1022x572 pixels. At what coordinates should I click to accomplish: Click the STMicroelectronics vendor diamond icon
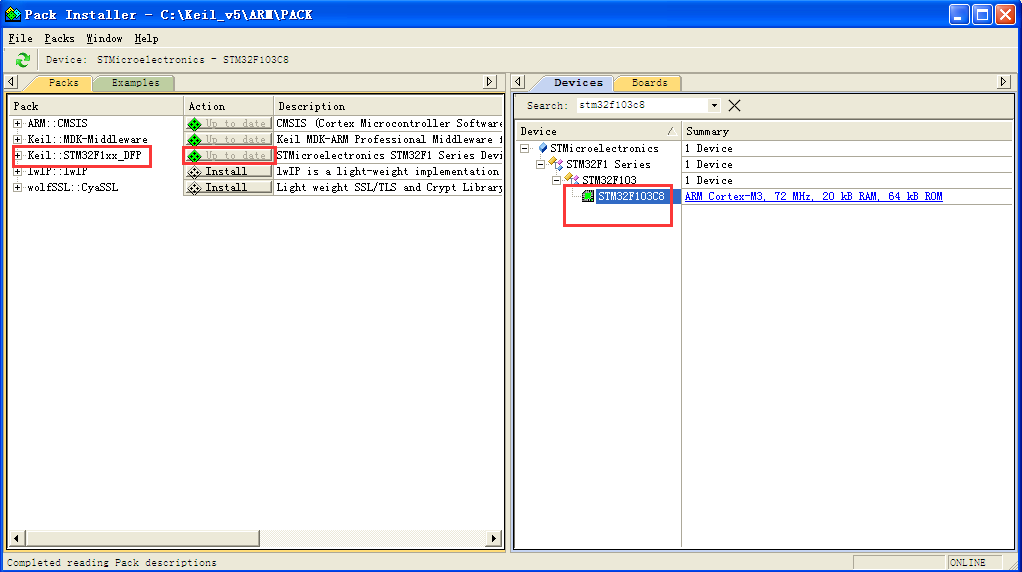[542, 149]
